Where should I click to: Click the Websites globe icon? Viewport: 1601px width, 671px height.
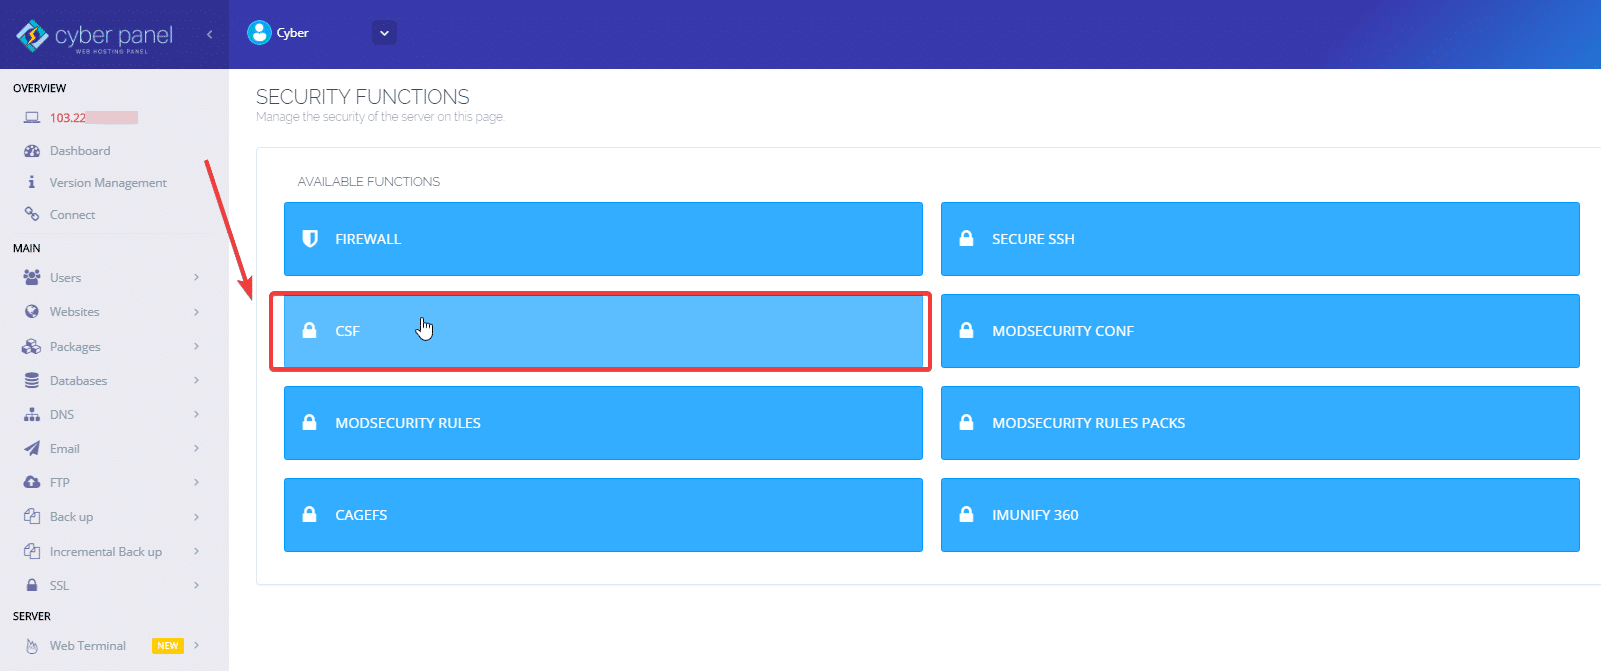[32, 312]
